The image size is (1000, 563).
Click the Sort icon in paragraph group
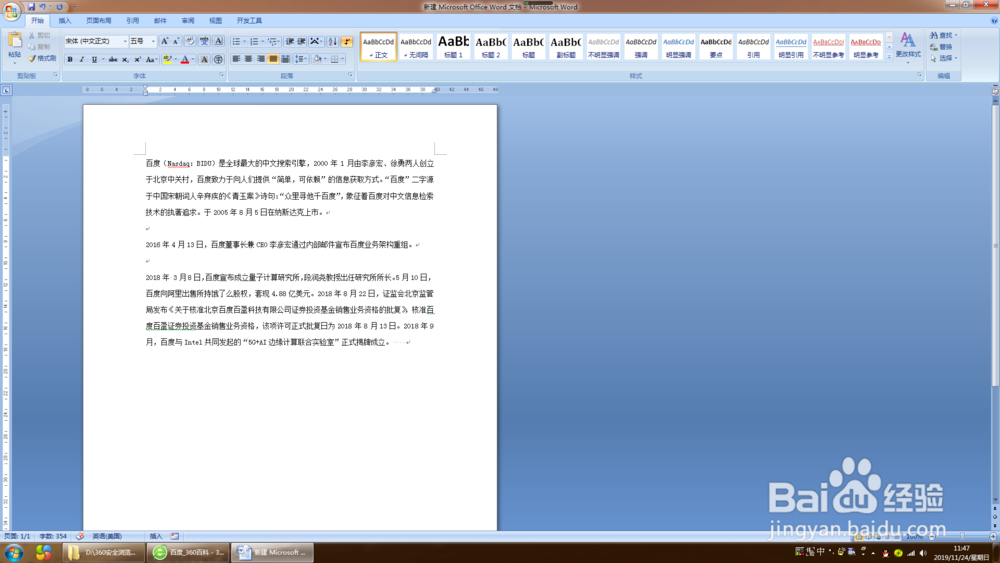point(332,41)
